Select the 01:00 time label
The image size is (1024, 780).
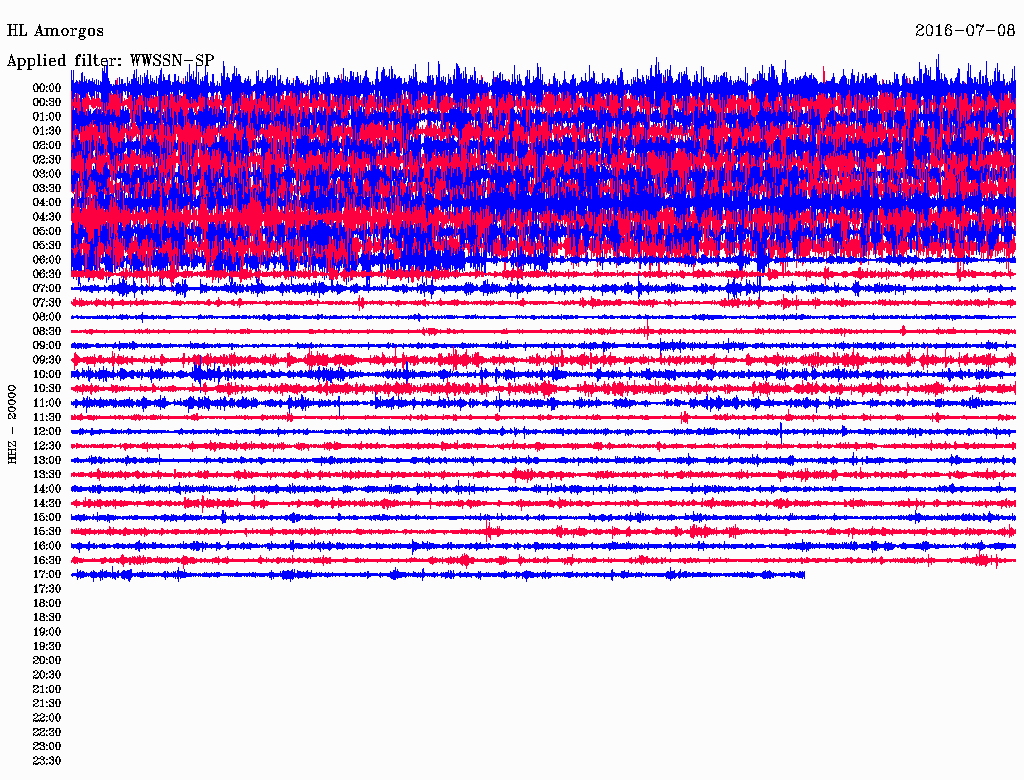(x=47, y=116)
